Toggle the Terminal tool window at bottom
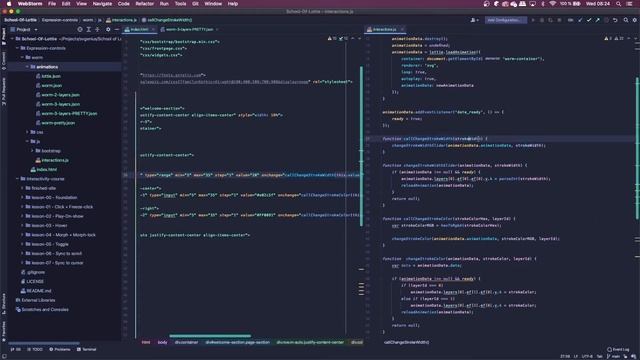640x360 pixels. pos(87,349)
